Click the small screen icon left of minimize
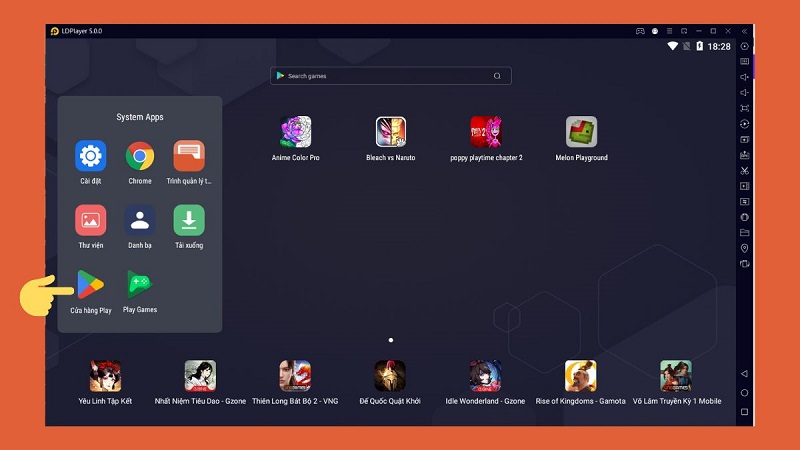This screenshot has width=800, height=450. pos(684,31)
